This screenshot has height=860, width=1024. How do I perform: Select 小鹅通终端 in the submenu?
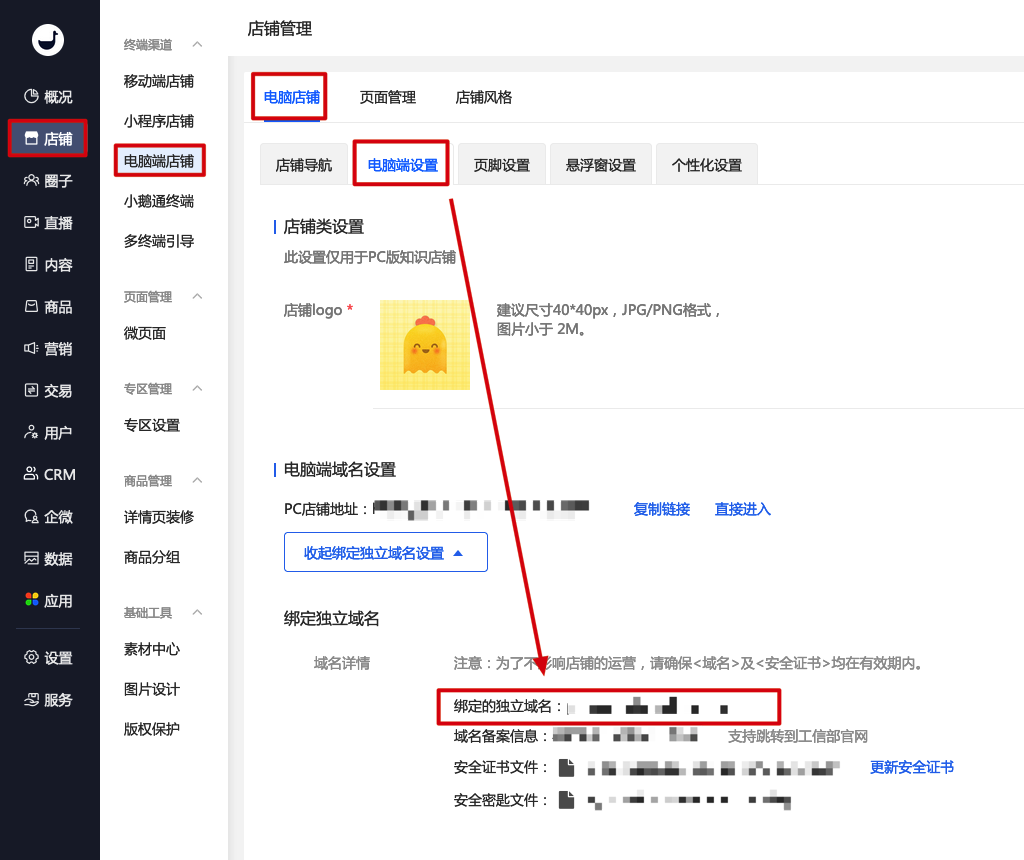[x=159, y=201]
